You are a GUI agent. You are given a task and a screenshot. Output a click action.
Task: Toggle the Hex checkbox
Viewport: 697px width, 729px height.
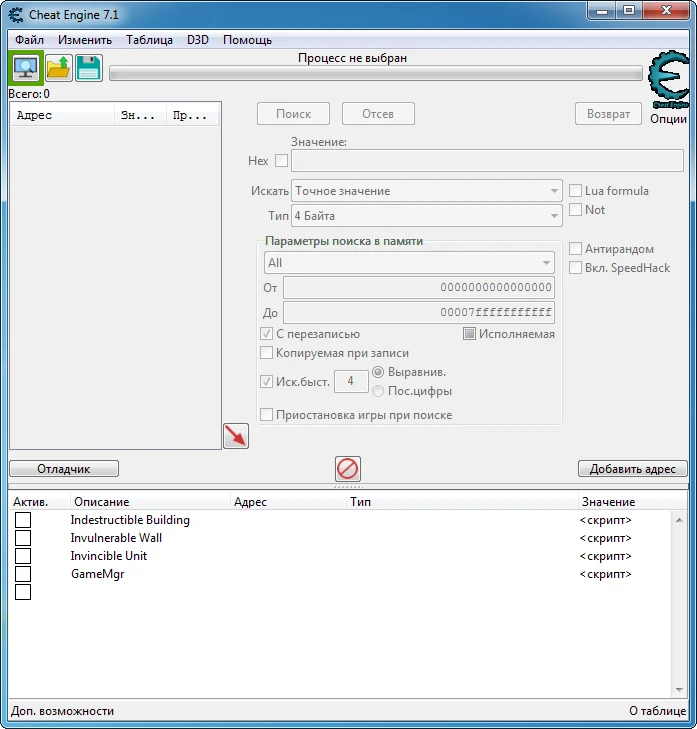tap(281, 161)
